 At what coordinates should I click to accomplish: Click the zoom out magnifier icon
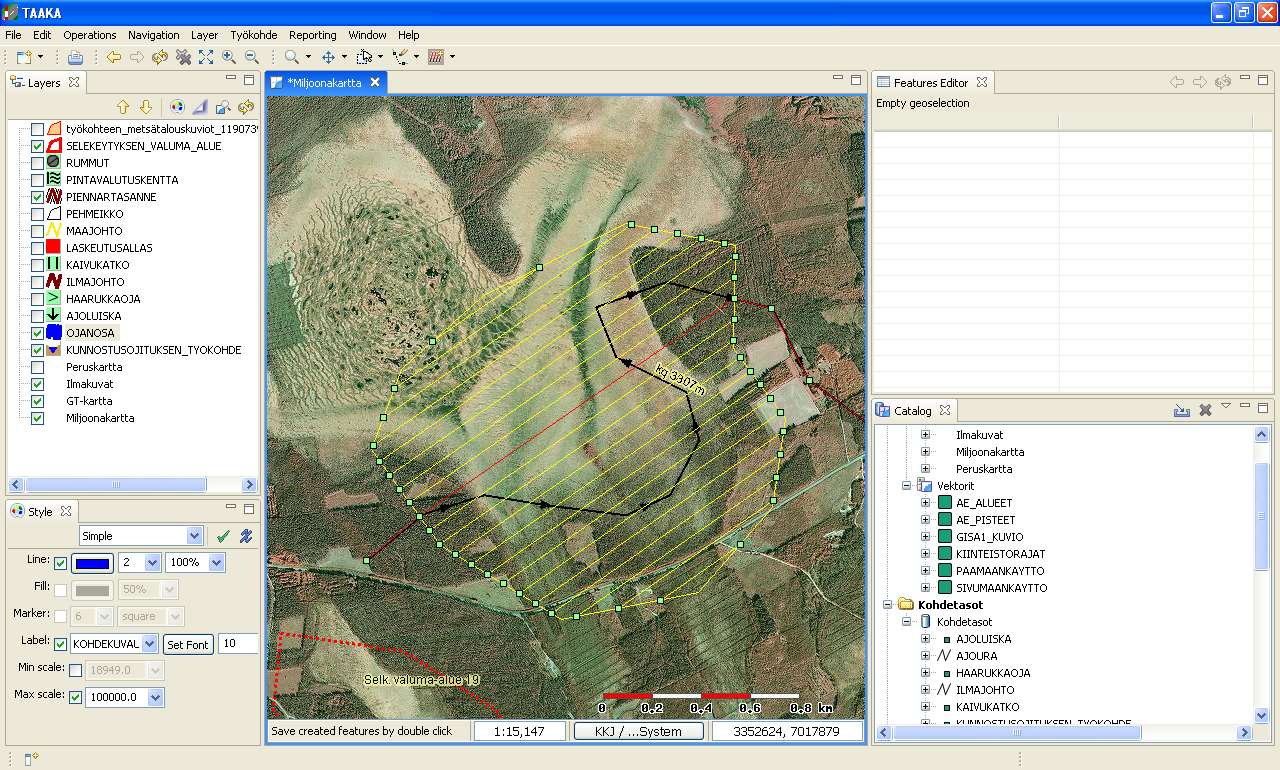pyautogui.click(x=252, y=57)
